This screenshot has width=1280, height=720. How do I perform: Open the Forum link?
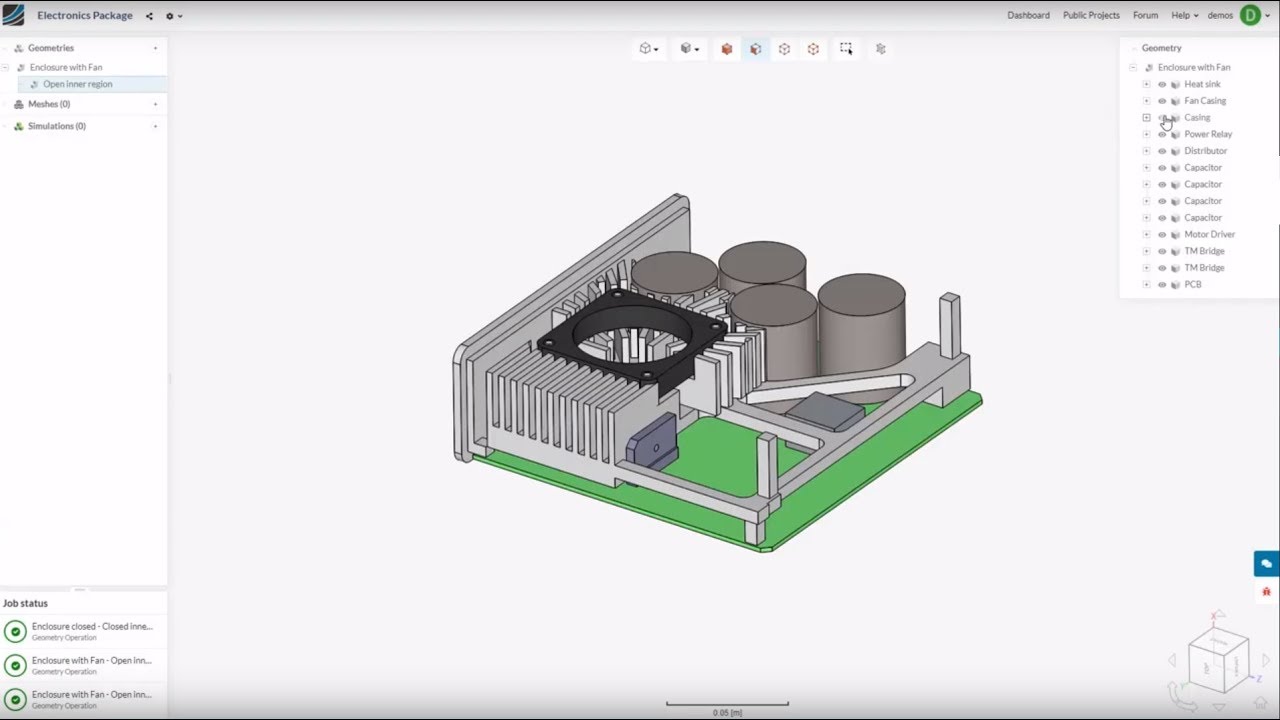[x=1145, y=16]
